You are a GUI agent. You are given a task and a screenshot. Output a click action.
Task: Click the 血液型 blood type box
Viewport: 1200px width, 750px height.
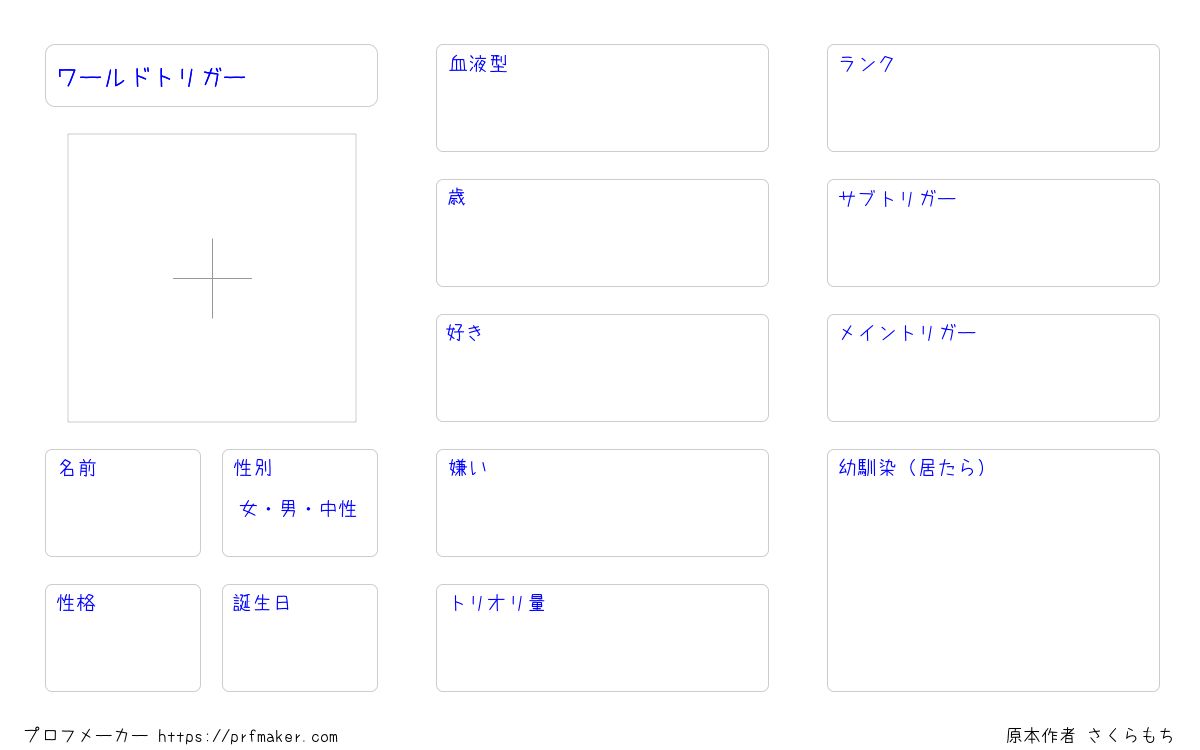(602, 98)
